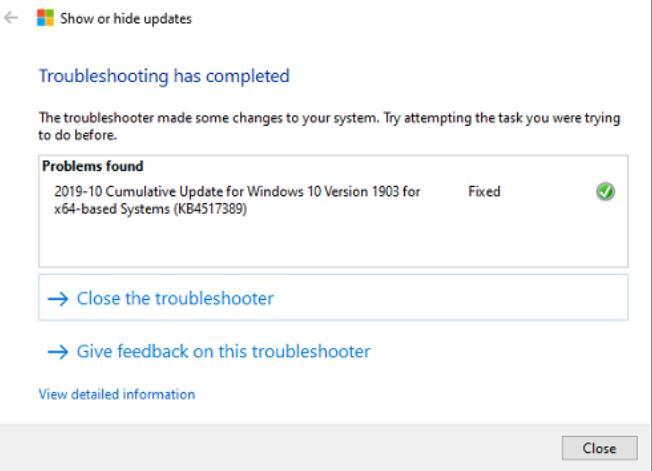Click empty space in Problems found list
Screen dimensions: 652x471
point(330,245)
